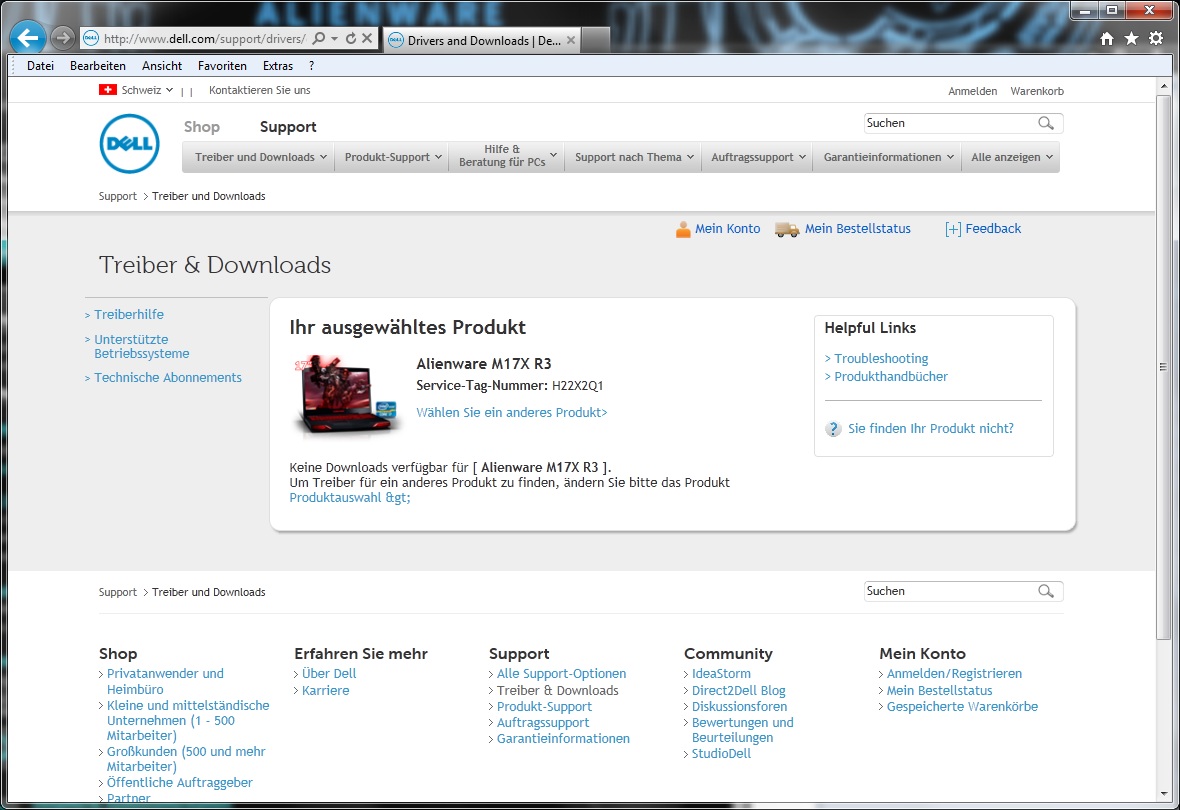Expand the Treiber und Downloads dropdown
This screenshot has height=810, width=1180.
tap(260, 157)
